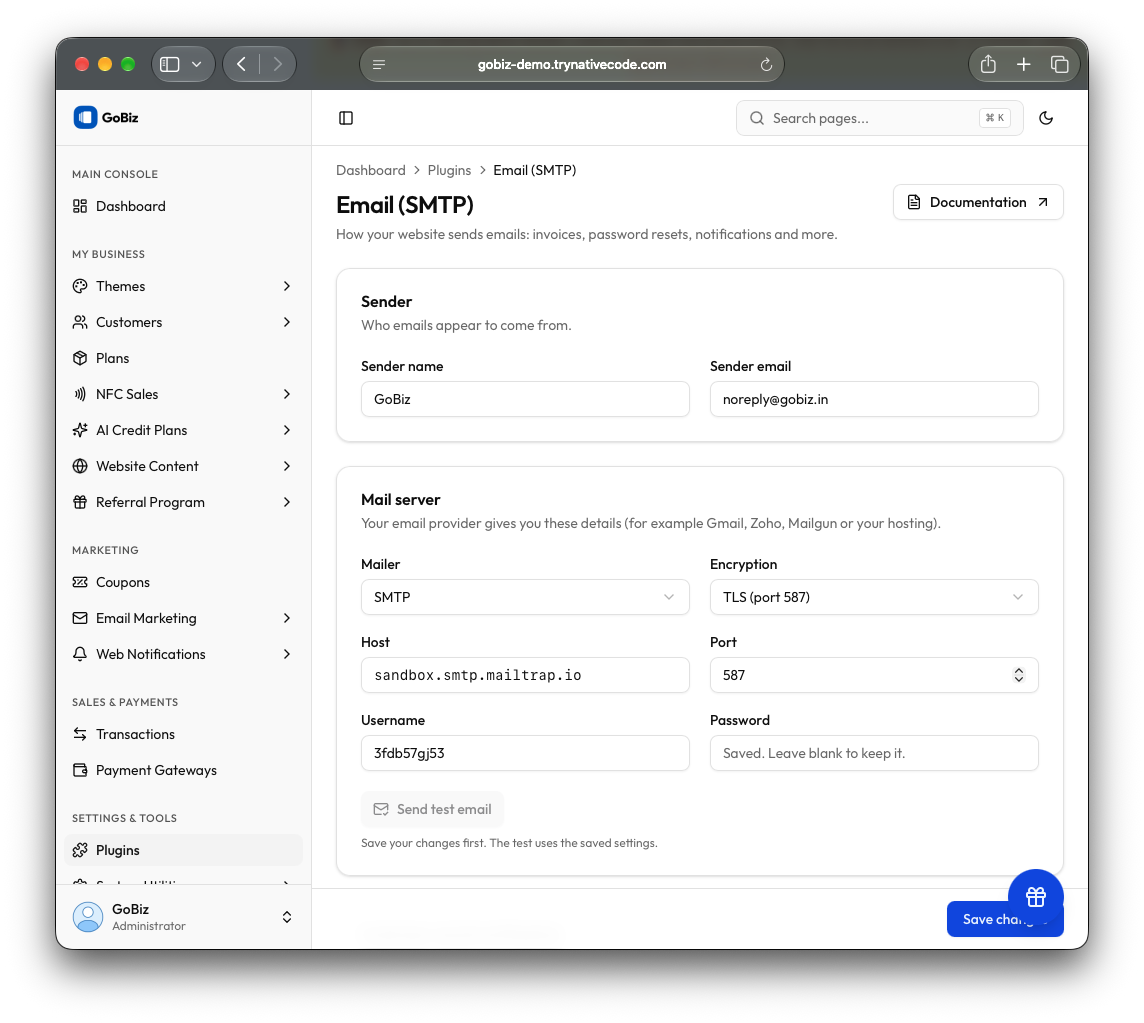
Task: Click the Referral Program gift icon
Action: [80, 502]
